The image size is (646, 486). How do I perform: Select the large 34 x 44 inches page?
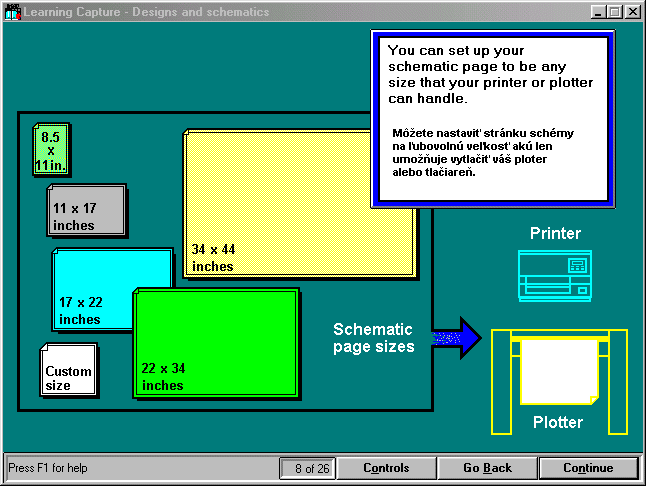[x=299, y=202]
